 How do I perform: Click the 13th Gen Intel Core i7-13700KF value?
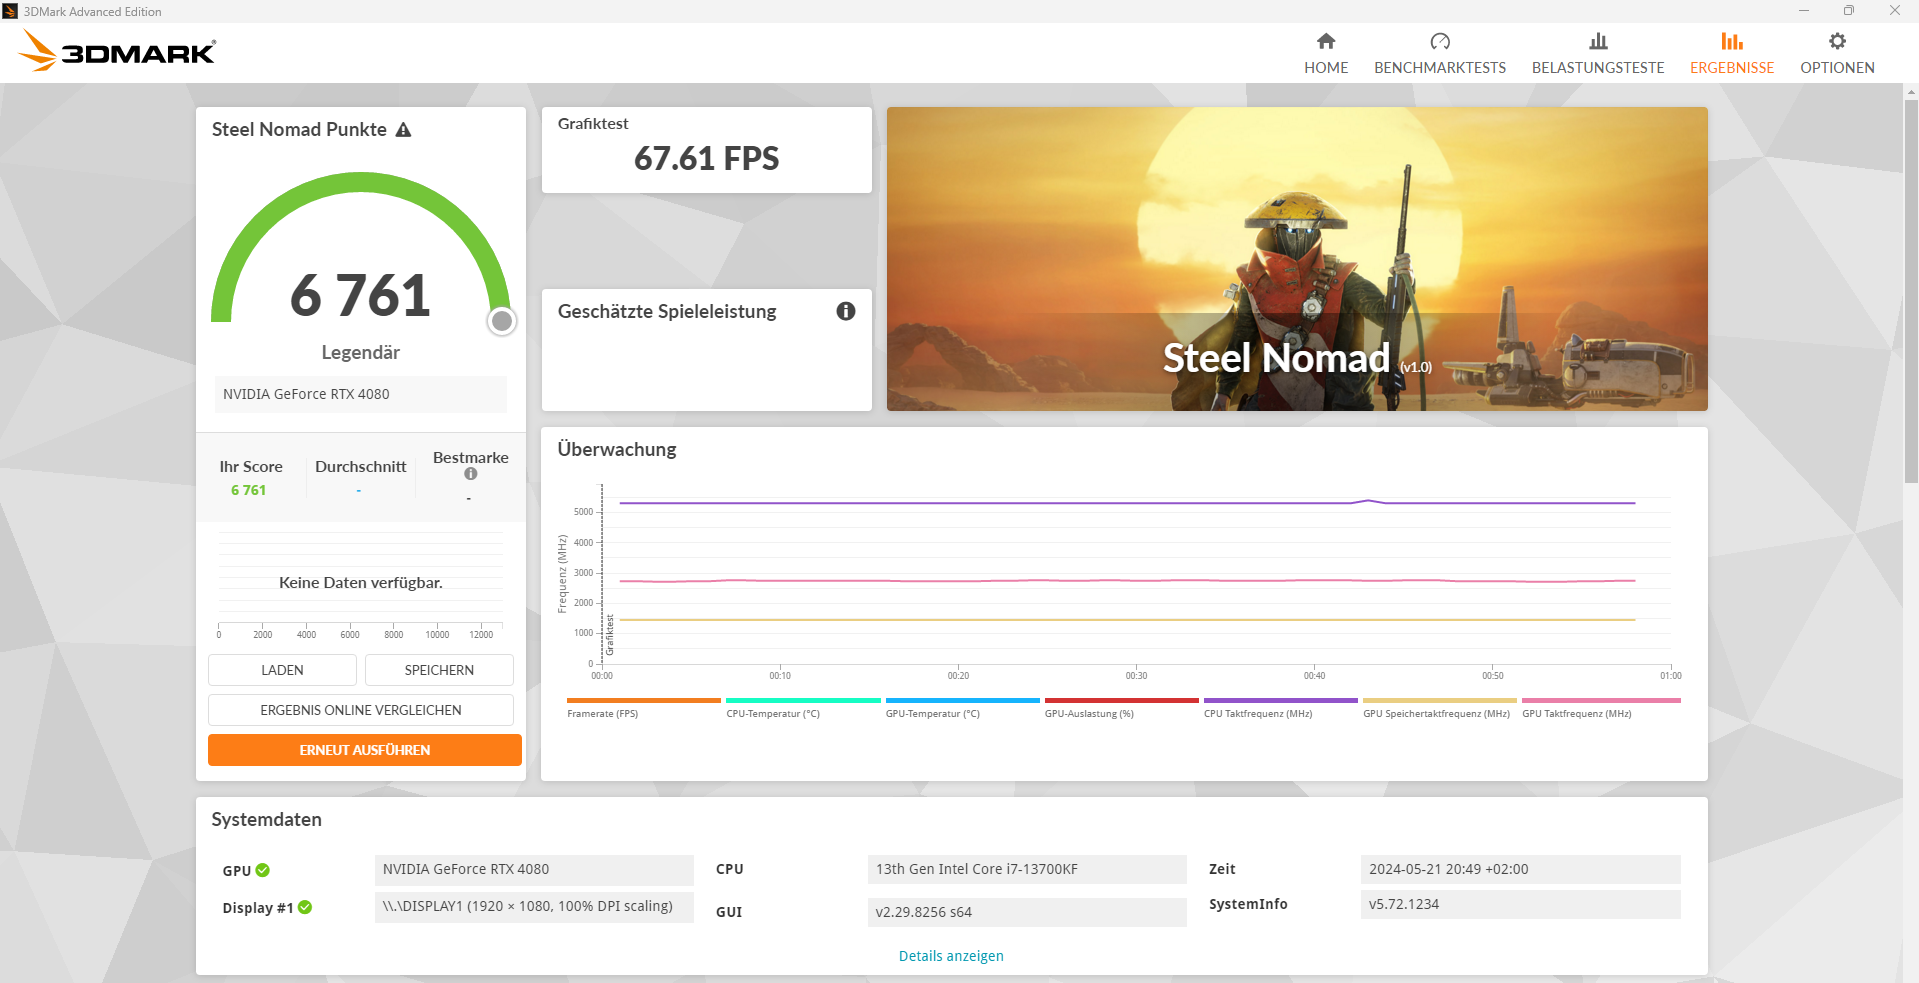click(1027, 869)
